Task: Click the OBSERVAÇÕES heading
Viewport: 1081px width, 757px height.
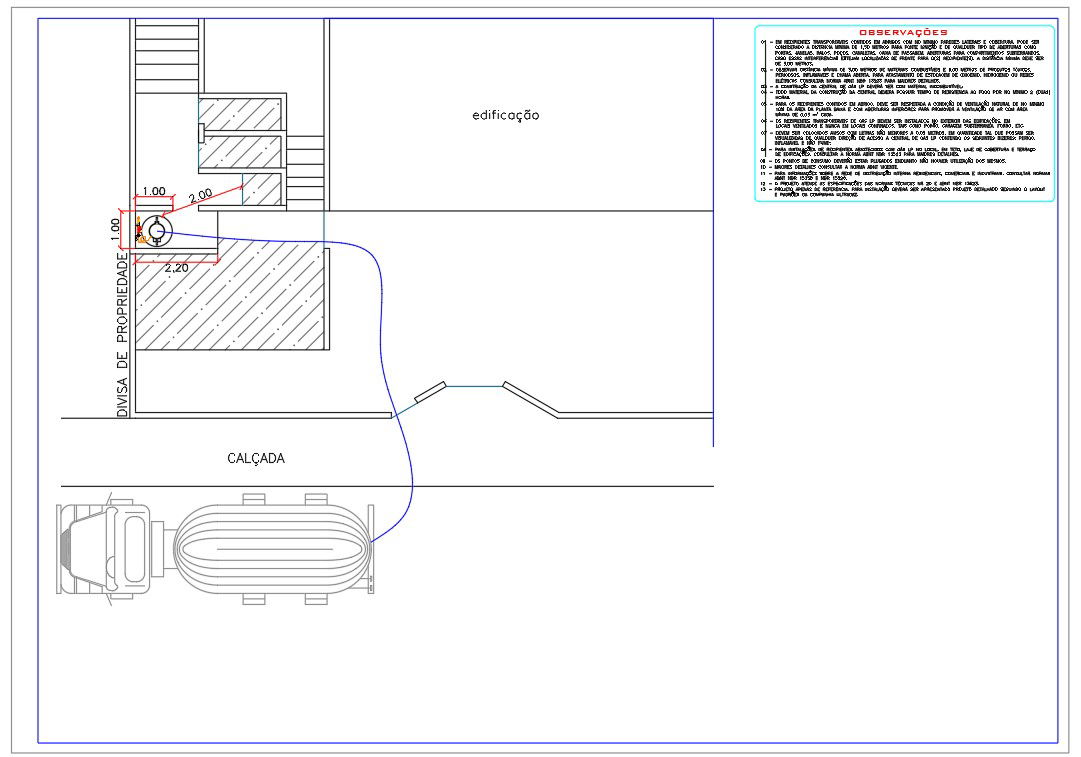Action: [x=903, y=33]
